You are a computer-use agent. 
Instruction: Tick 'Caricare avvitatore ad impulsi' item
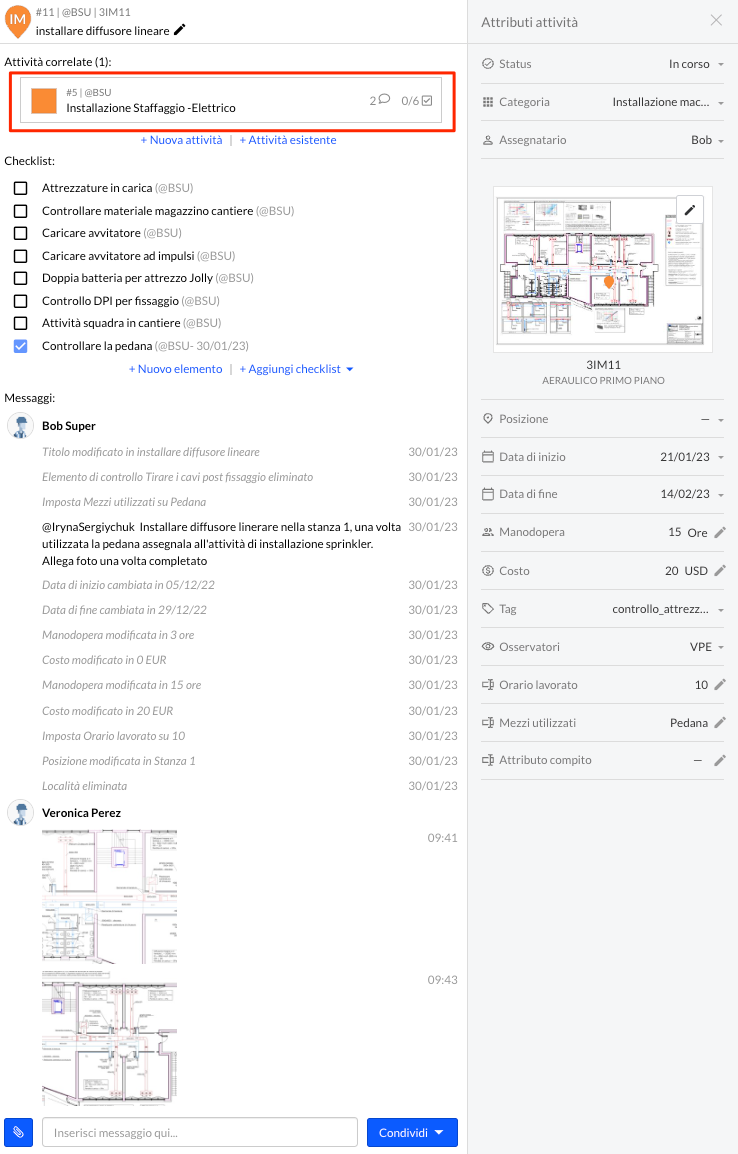coord(20,256)
